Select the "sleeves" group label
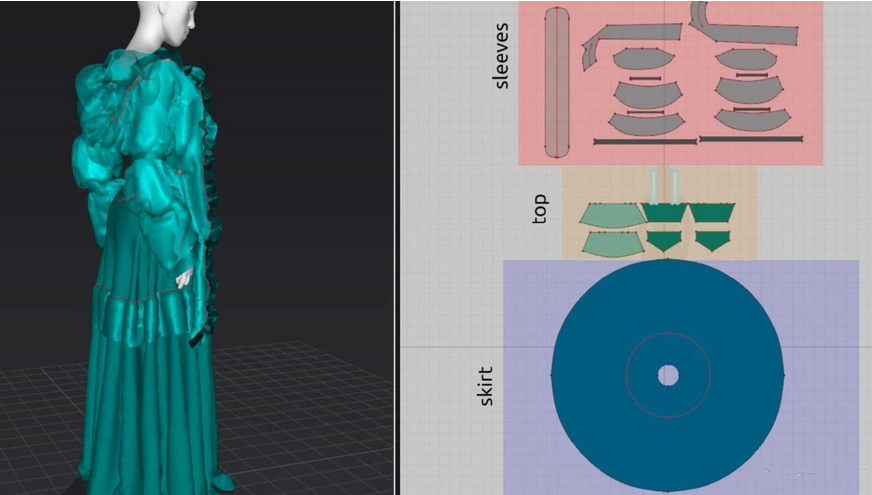This screenshot has width=872, height=495. tap(502, 56)
